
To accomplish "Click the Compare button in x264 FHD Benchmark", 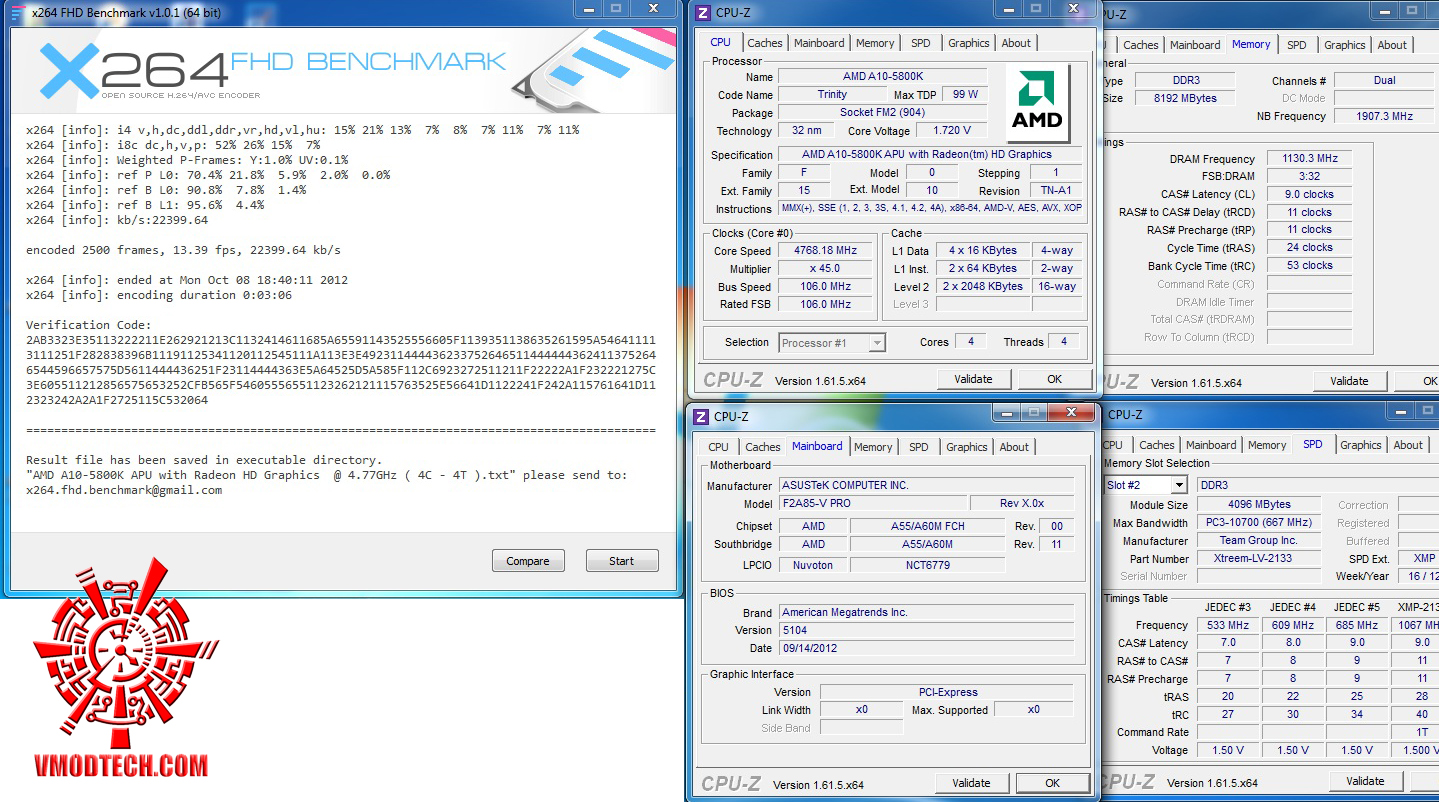I will tap(528, 561).
